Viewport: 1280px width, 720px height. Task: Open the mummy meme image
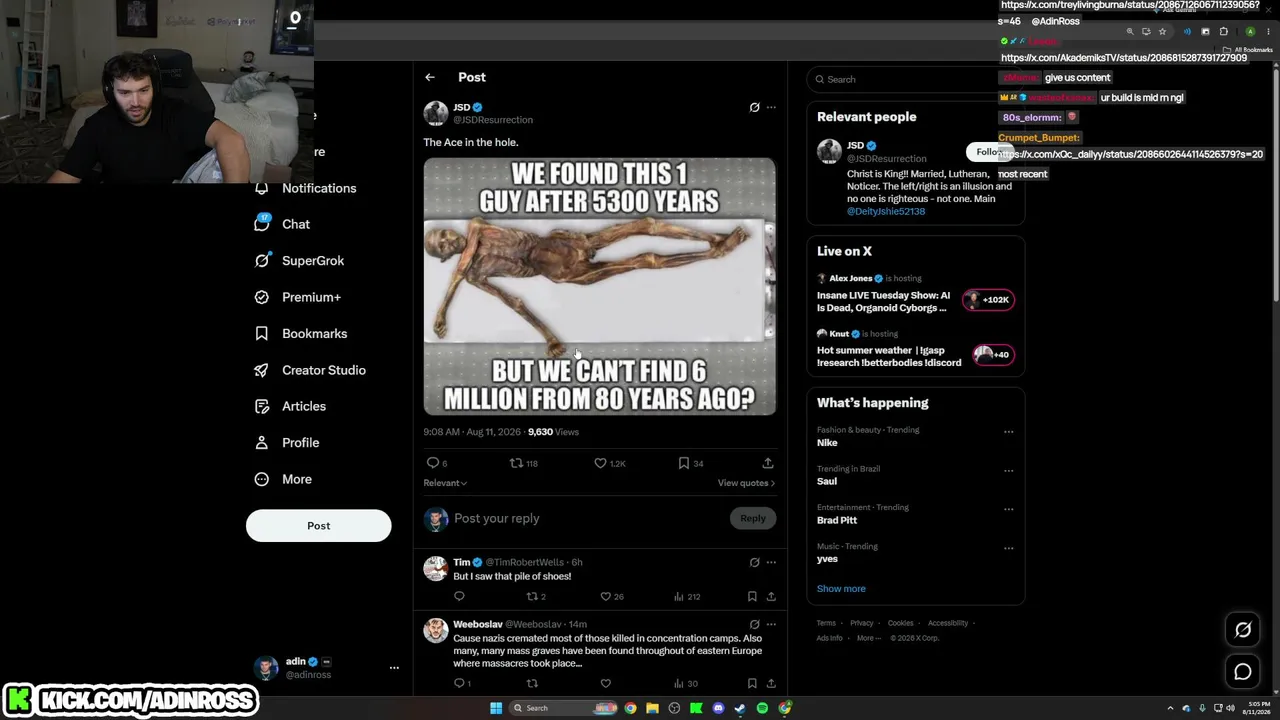(599, 286)
